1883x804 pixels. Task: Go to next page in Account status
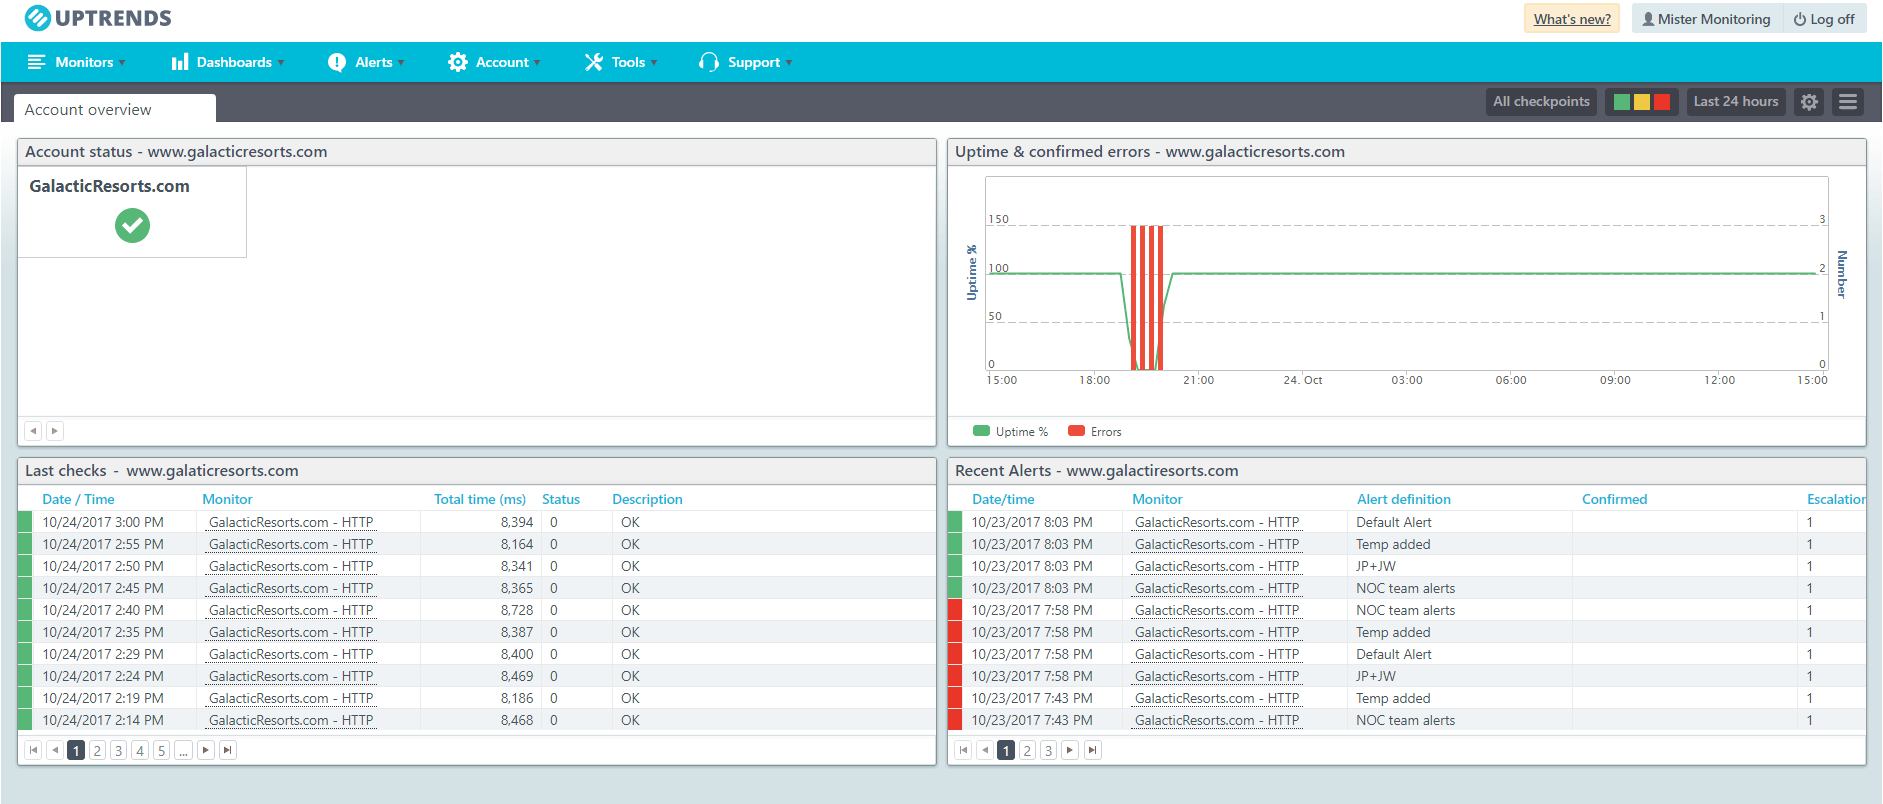coord(55,431)
